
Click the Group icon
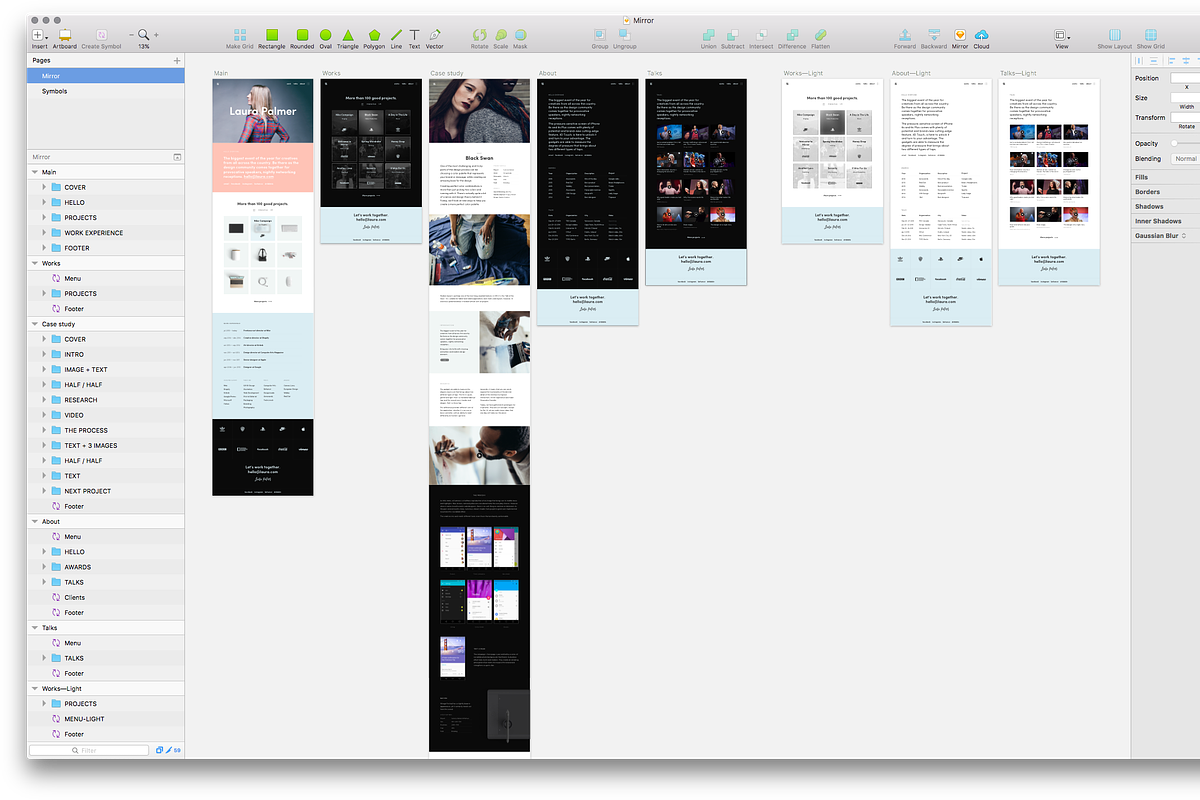(x=600, y=35)
